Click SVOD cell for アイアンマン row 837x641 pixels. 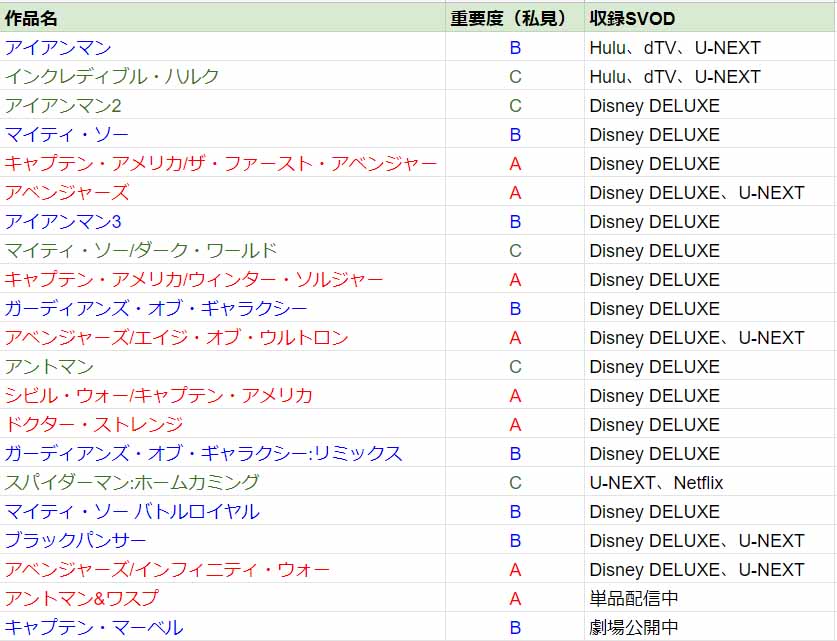click(x=710, y=48)
